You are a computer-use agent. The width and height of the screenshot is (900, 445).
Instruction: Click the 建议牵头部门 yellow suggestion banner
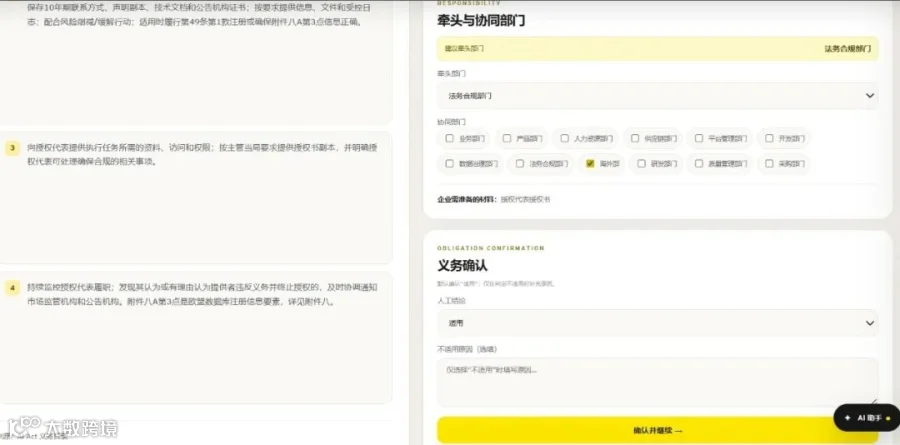click(x=657, y=49)
